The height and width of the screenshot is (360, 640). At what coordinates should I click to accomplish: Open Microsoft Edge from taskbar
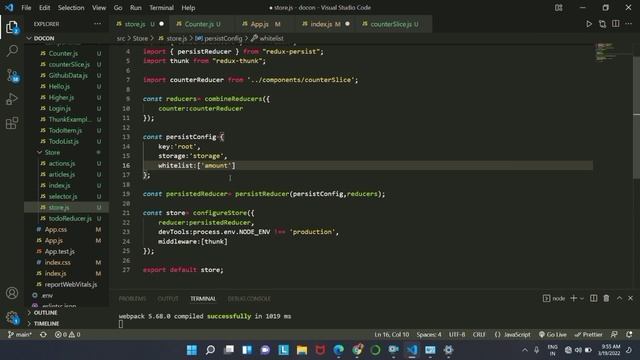tap(339, 350)
